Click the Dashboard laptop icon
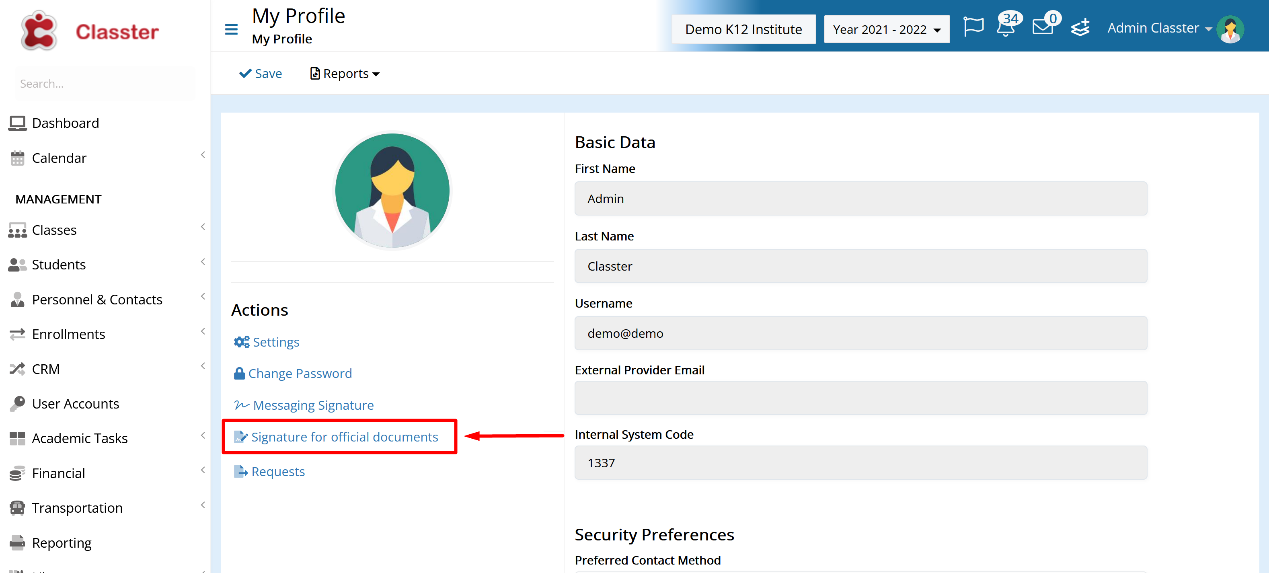 click(x=17, y=123)
